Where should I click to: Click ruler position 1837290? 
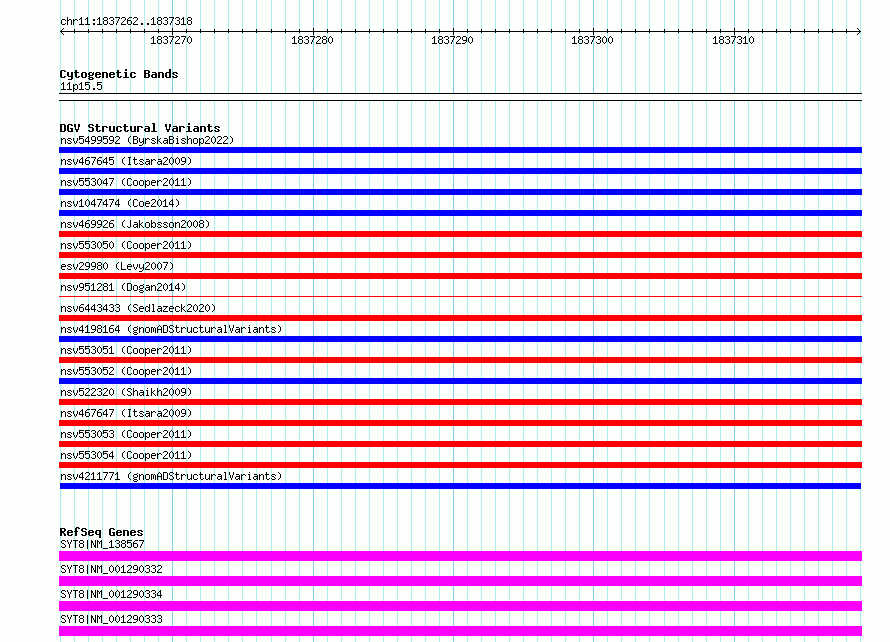[x=452, y=40]
